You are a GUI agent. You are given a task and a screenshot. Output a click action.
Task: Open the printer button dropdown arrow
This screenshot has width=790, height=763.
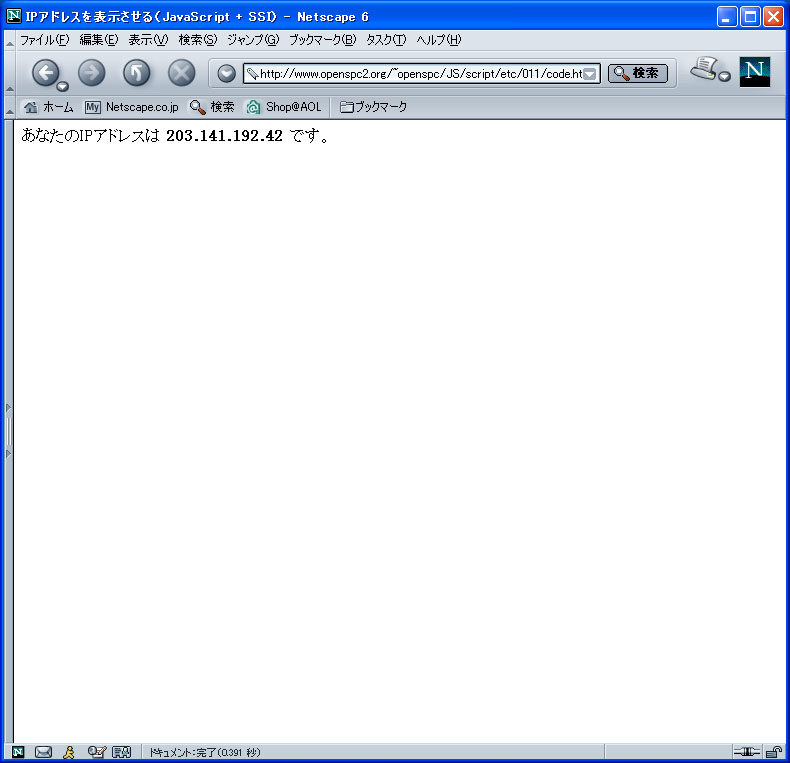725,77
